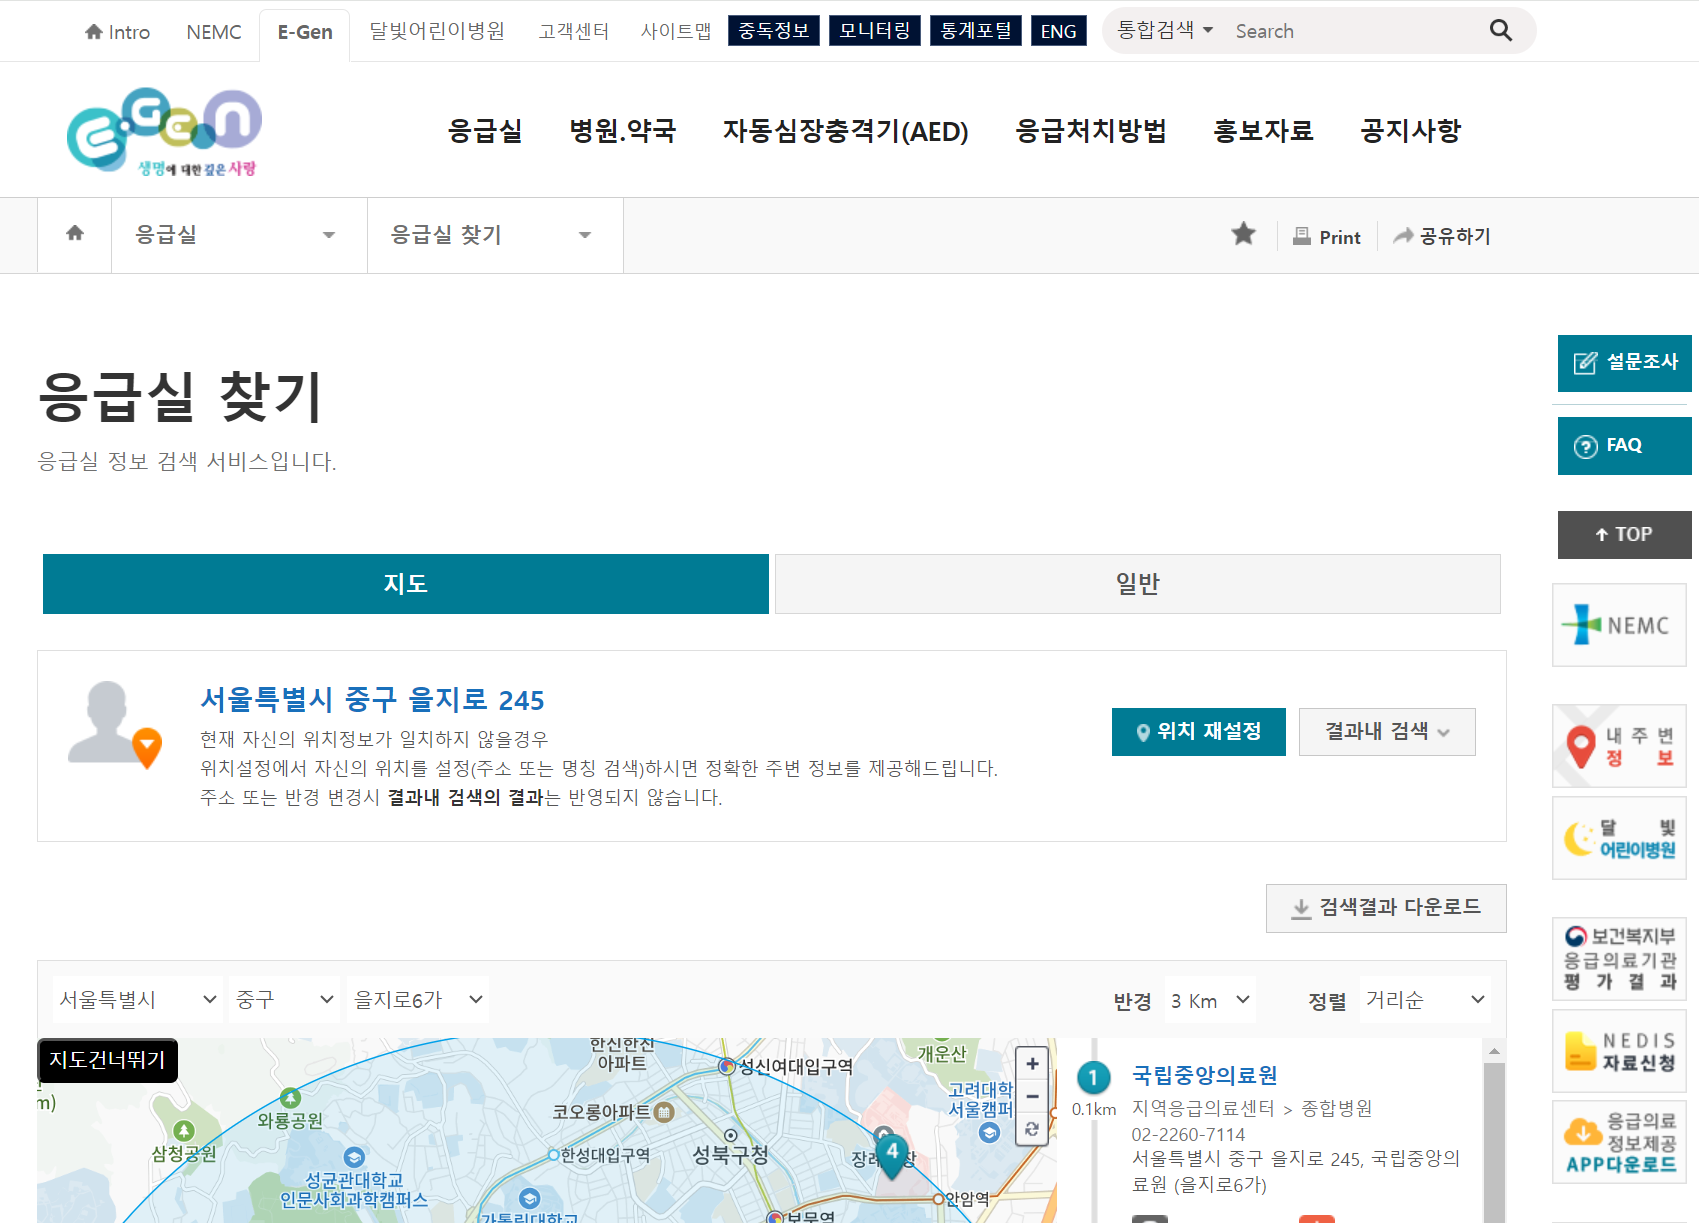Zoom out the map with minus button
Screen dimensions: 1699x1223
pyautogui.click(x=1032, y=1096)
